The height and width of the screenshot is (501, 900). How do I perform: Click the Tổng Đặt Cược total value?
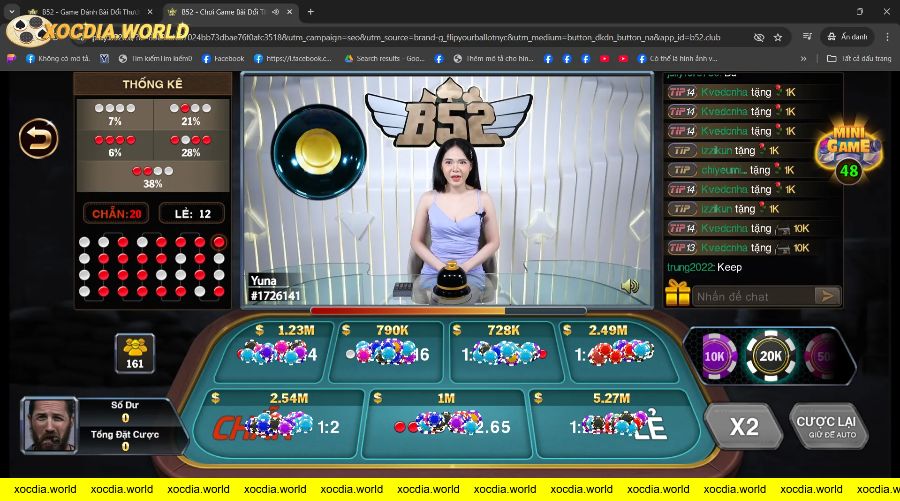click(x=125, y=446)
